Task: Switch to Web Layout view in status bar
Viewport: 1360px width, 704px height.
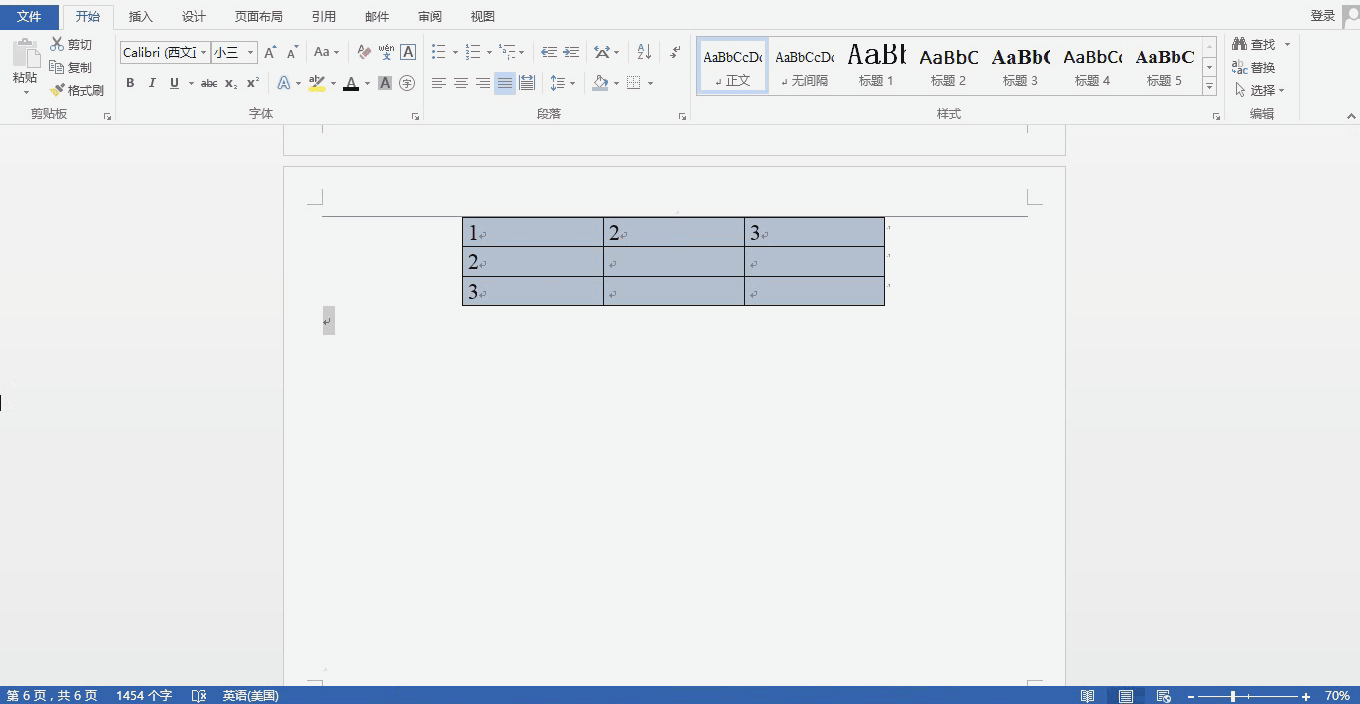Action: [x=1163, y=696]
